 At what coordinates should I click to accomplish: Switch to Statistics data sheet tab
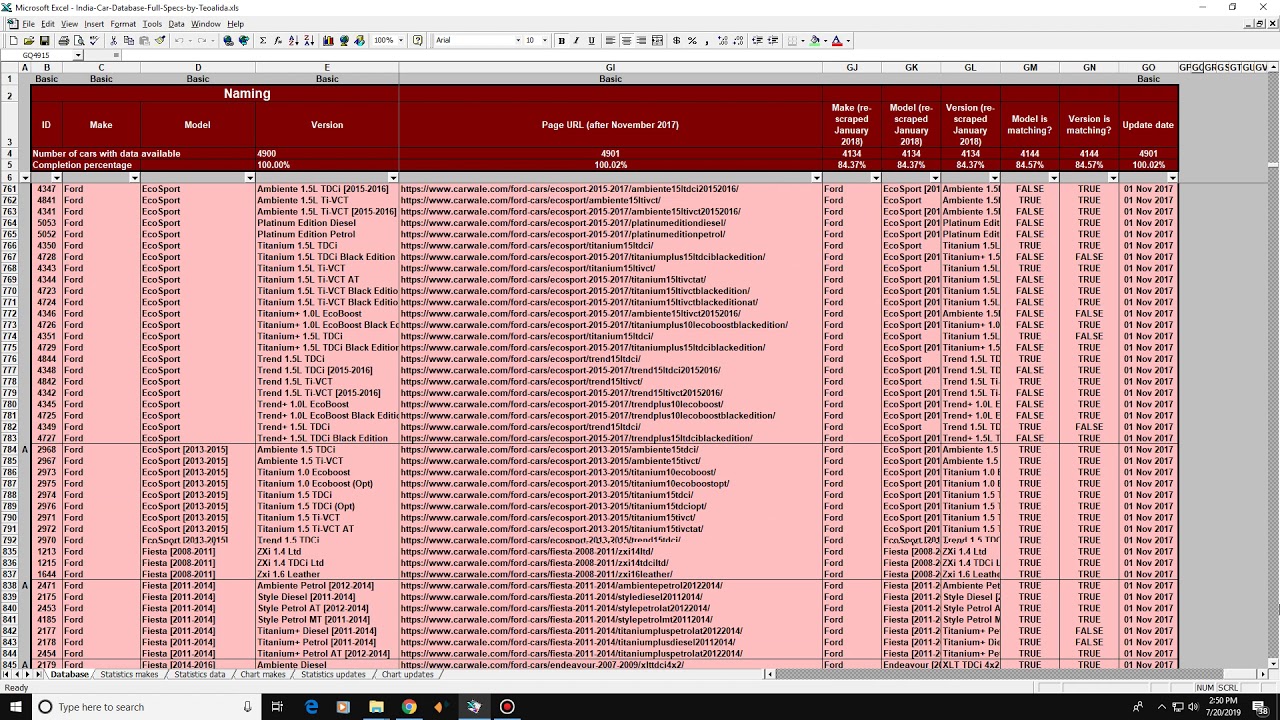[x=199, y=675]
